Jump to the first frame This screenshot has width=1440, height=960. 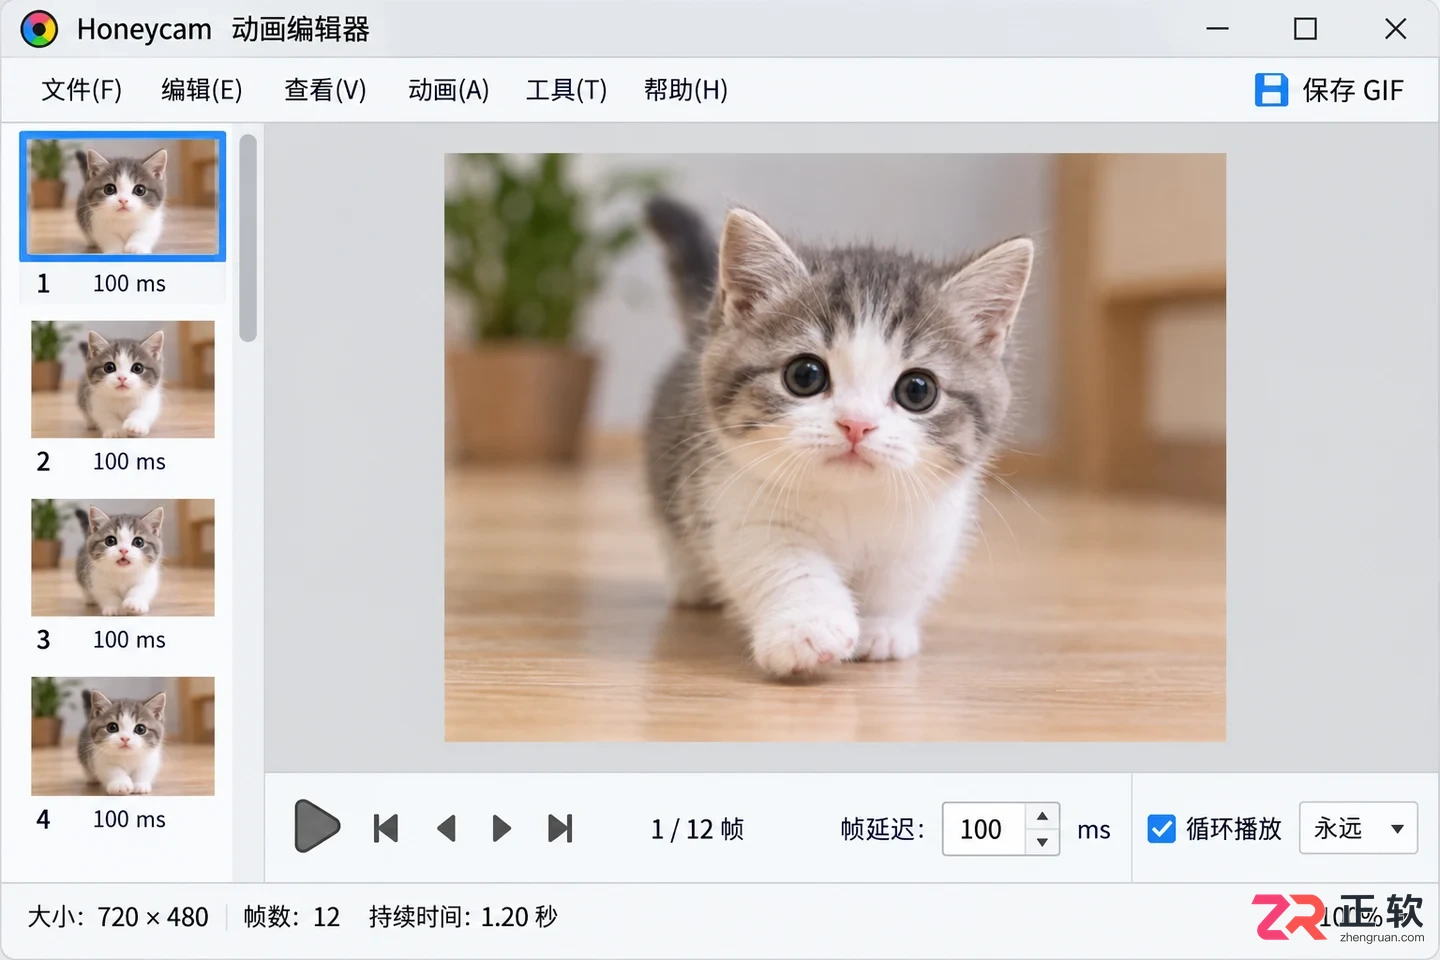386,828
